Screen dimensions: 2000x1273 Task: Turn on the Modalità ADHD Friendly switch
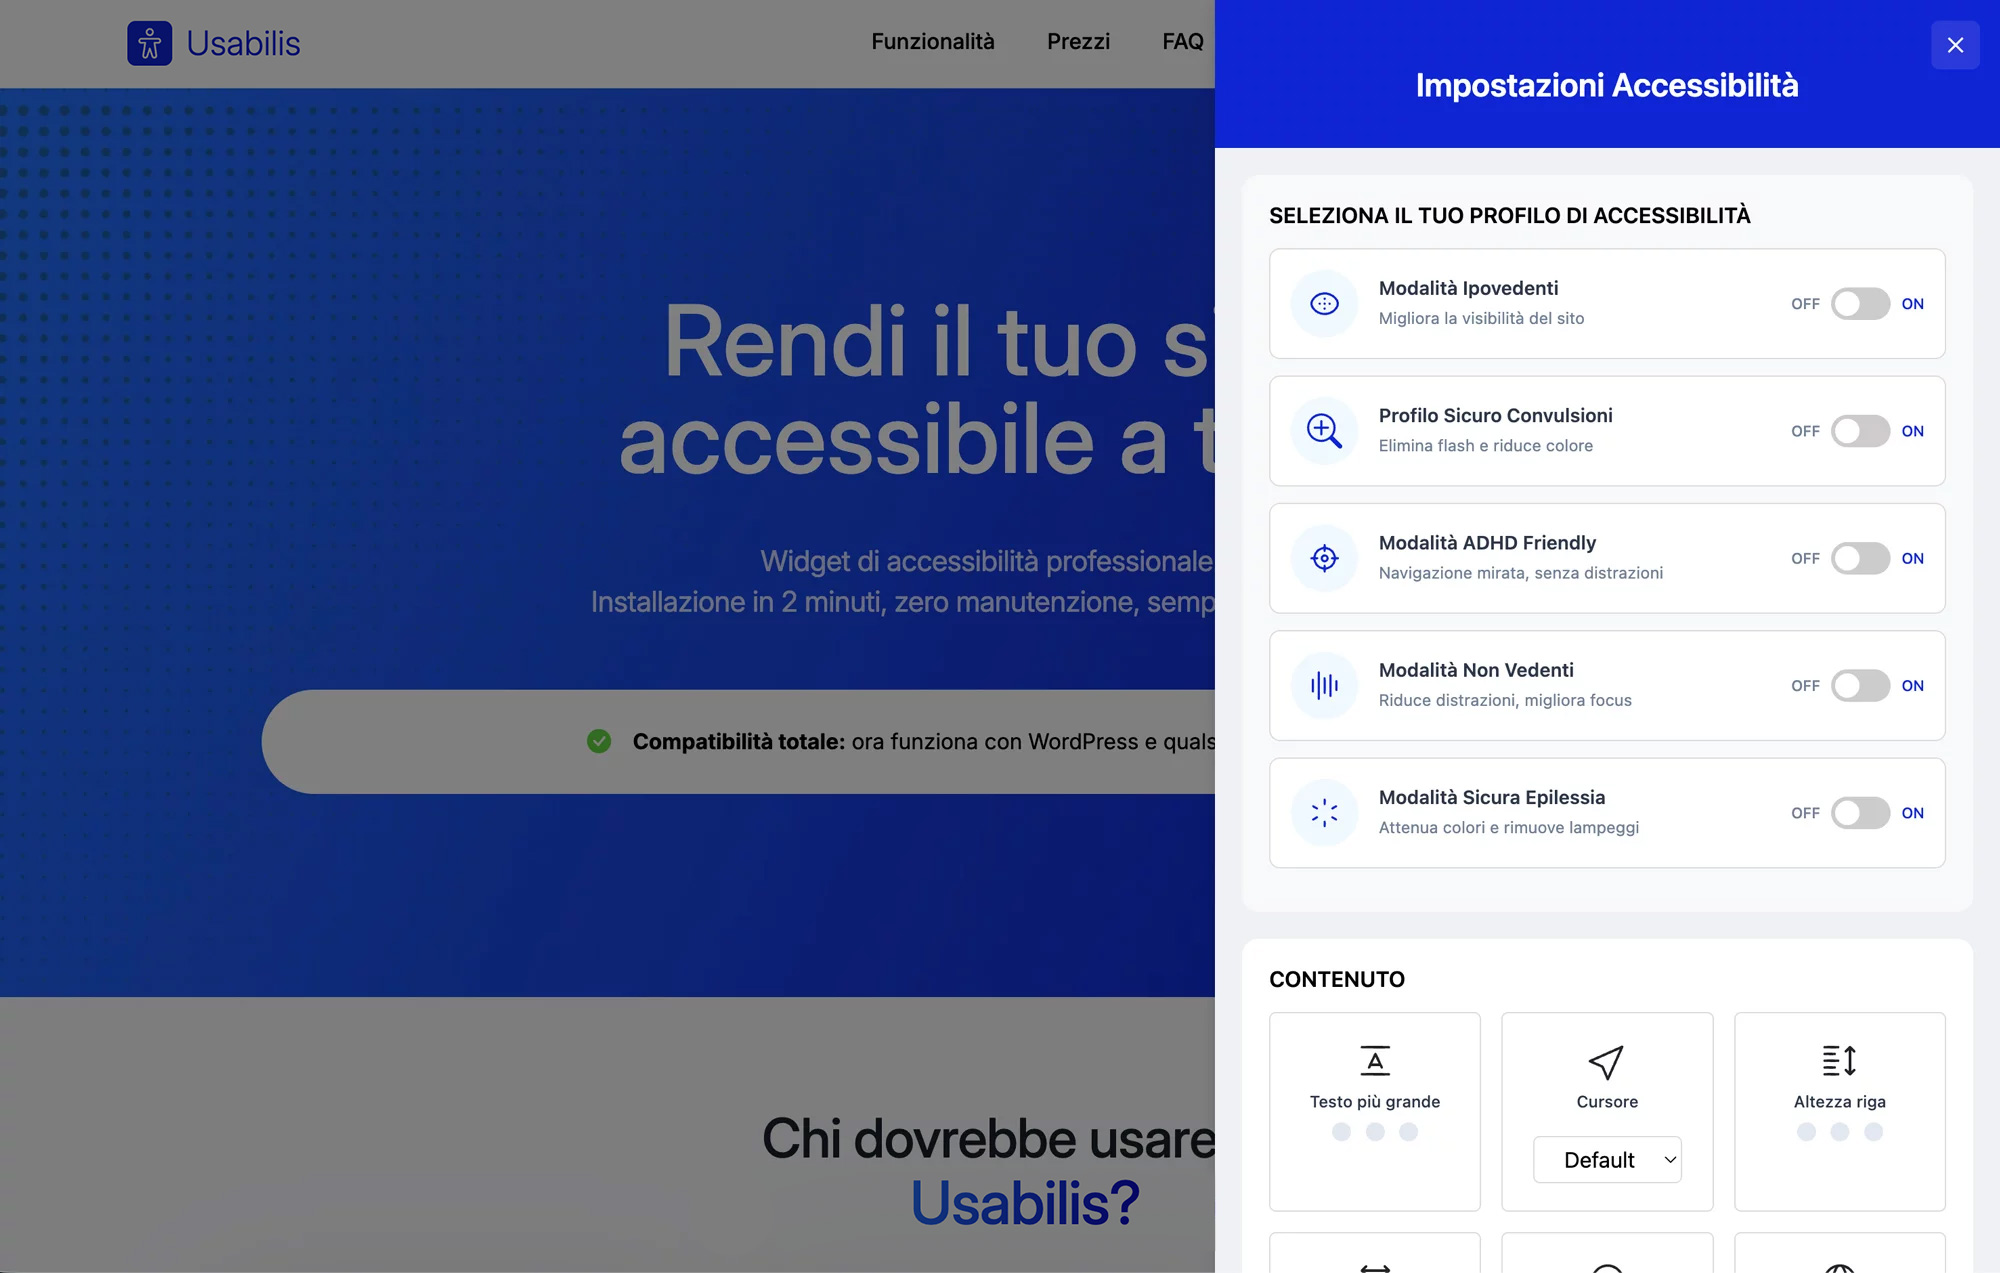tap(1860, 558)
